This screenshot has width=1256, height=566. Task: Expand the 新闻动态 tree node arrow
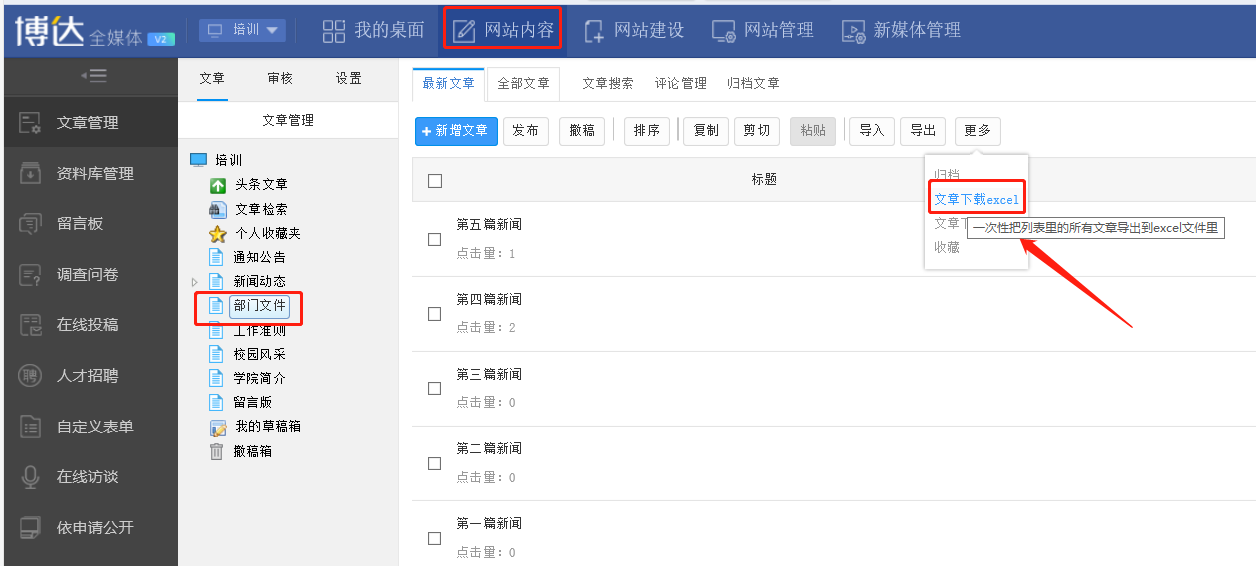(195, 282)
